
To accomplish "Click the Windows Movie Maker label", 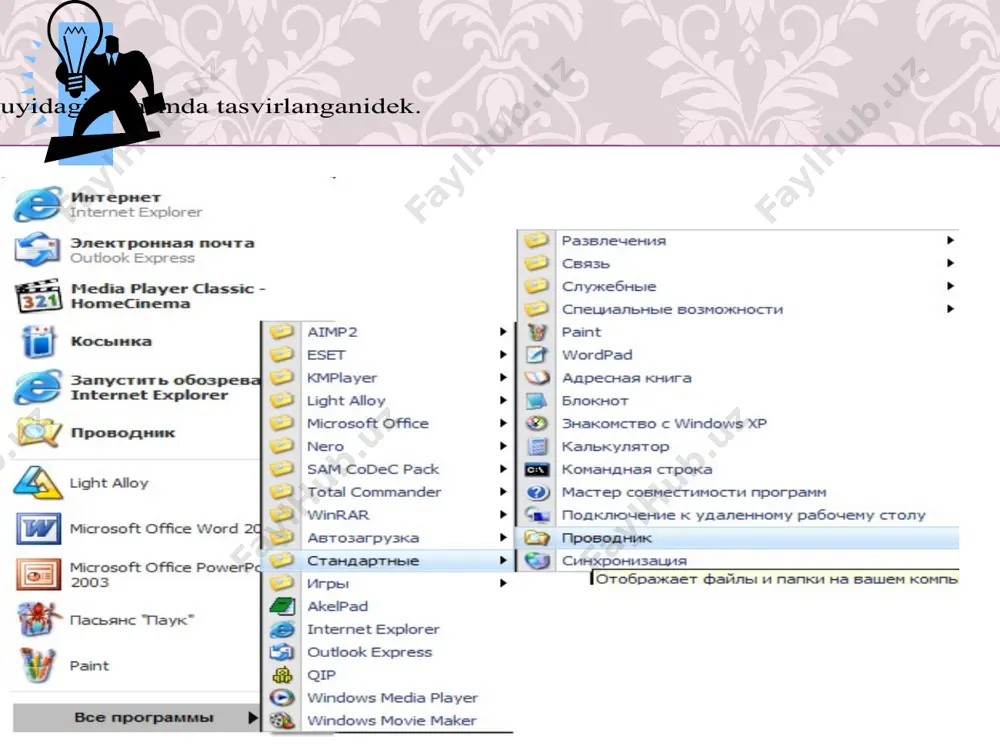I will tap(392, 721).
